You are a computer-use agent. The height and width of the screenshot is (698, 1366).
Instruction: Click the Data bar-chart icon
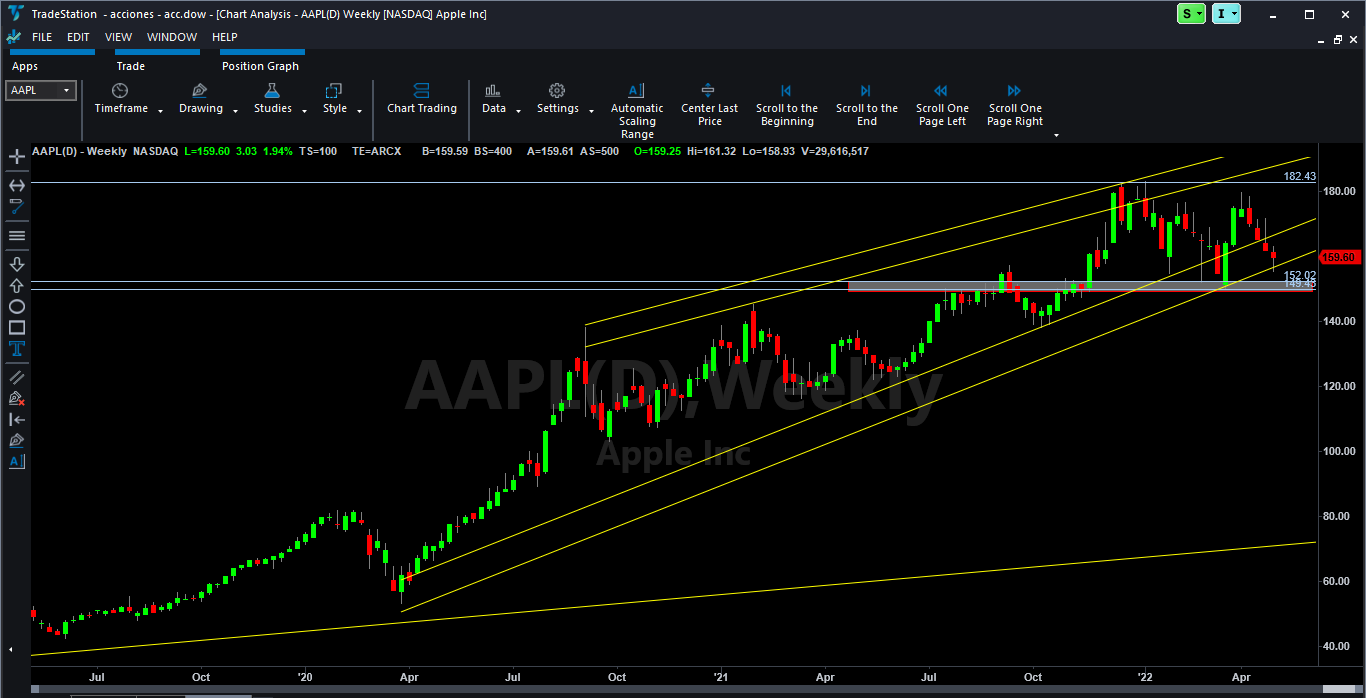coord(493,90)
